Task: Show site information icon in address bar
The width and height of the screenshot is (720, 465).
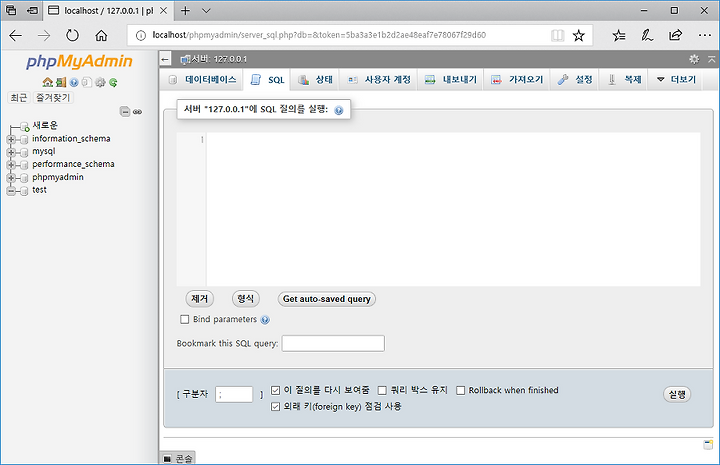Action: [x=141, y=35]
